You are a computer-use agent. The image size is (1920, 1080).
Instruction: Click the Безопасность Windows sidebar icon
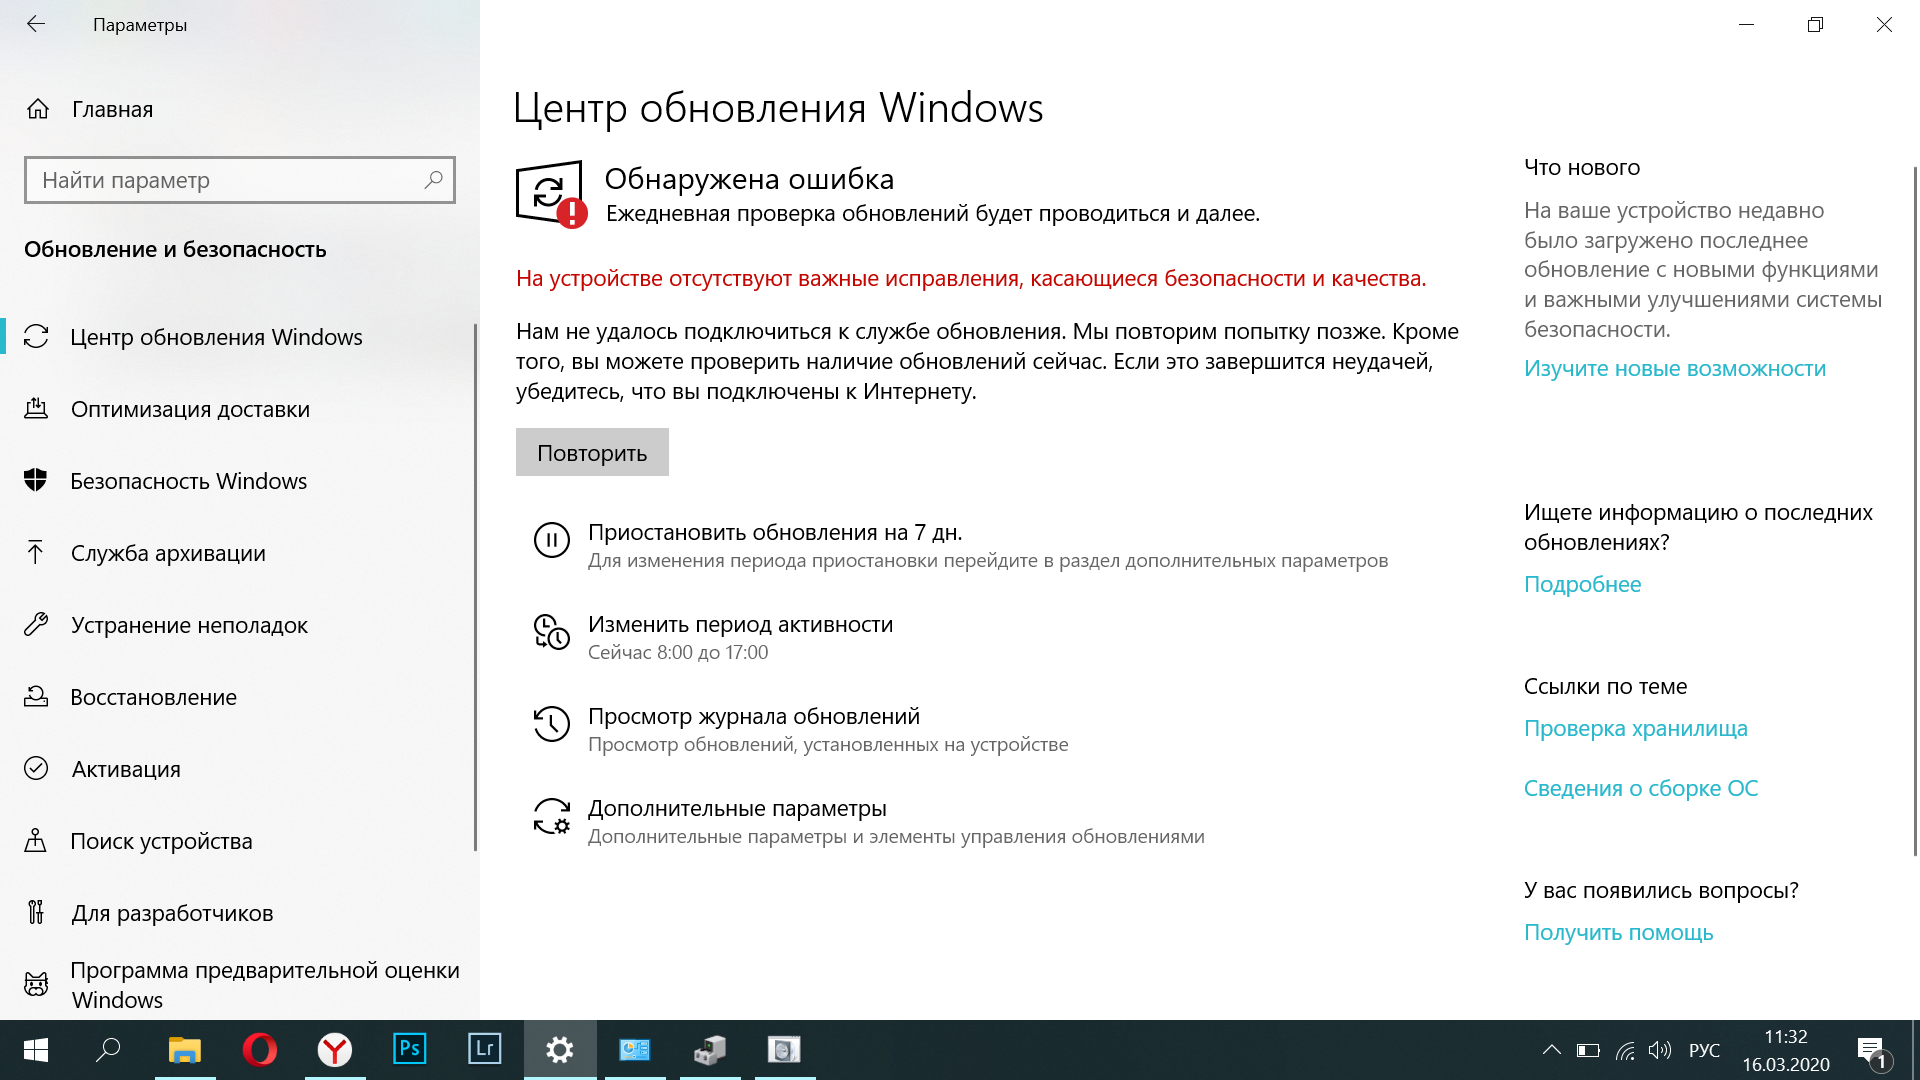click(x=36, y=480)
